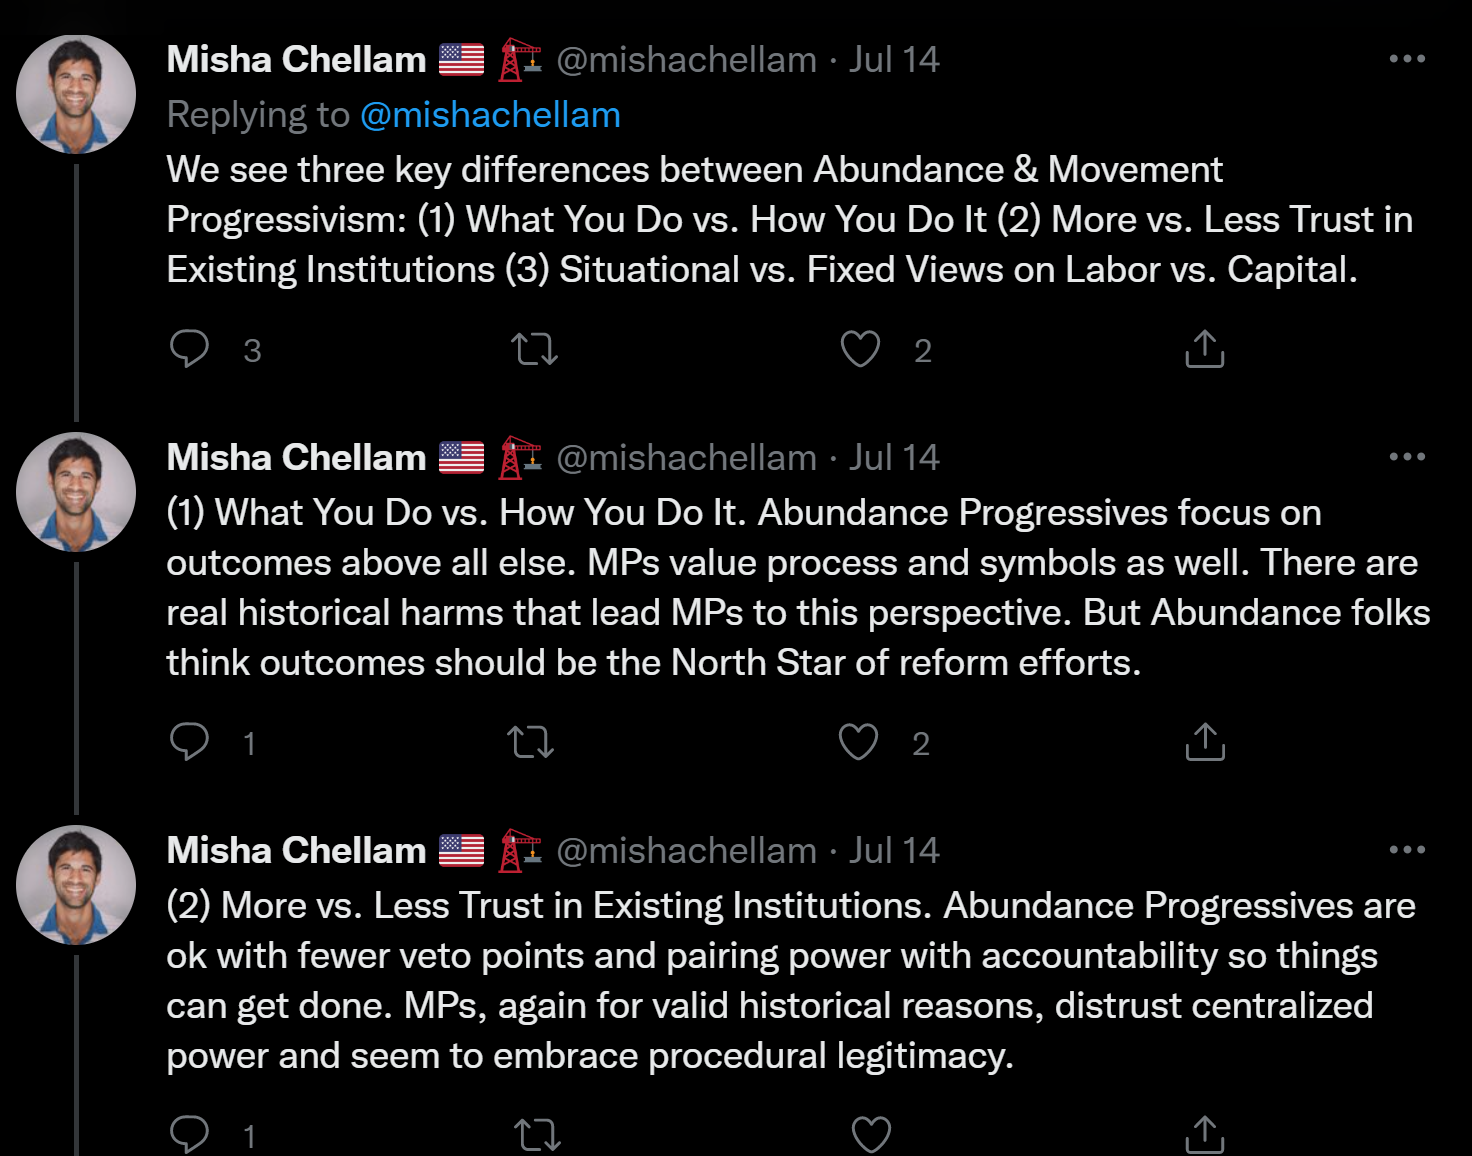Open more options on second tweet
The image size is (1472, 1156).
pos(1407,457)
